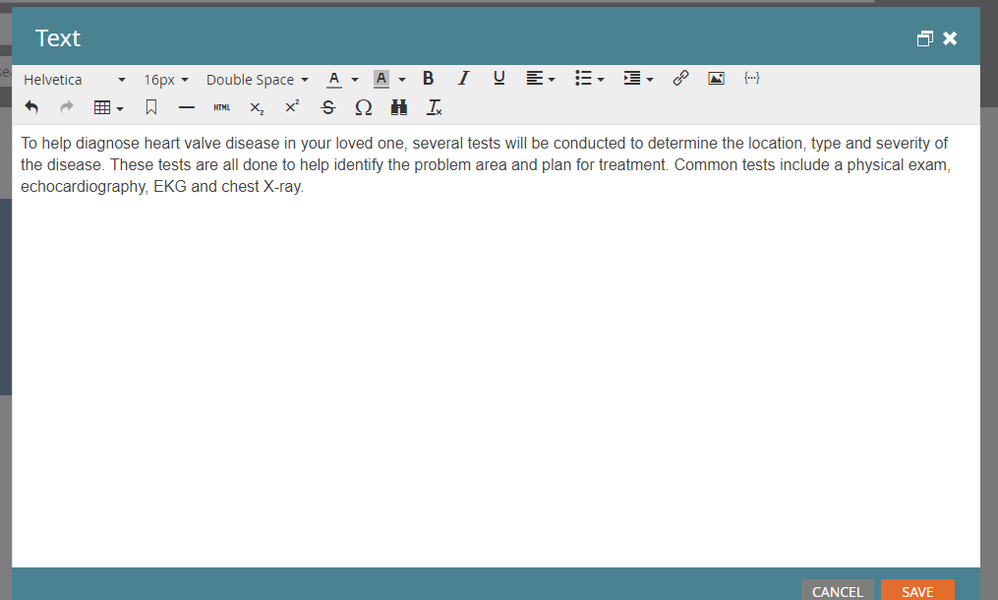Insert a token with curly braces icon
The height and width of the screenshot is (600, 998).
coord(752,78)
